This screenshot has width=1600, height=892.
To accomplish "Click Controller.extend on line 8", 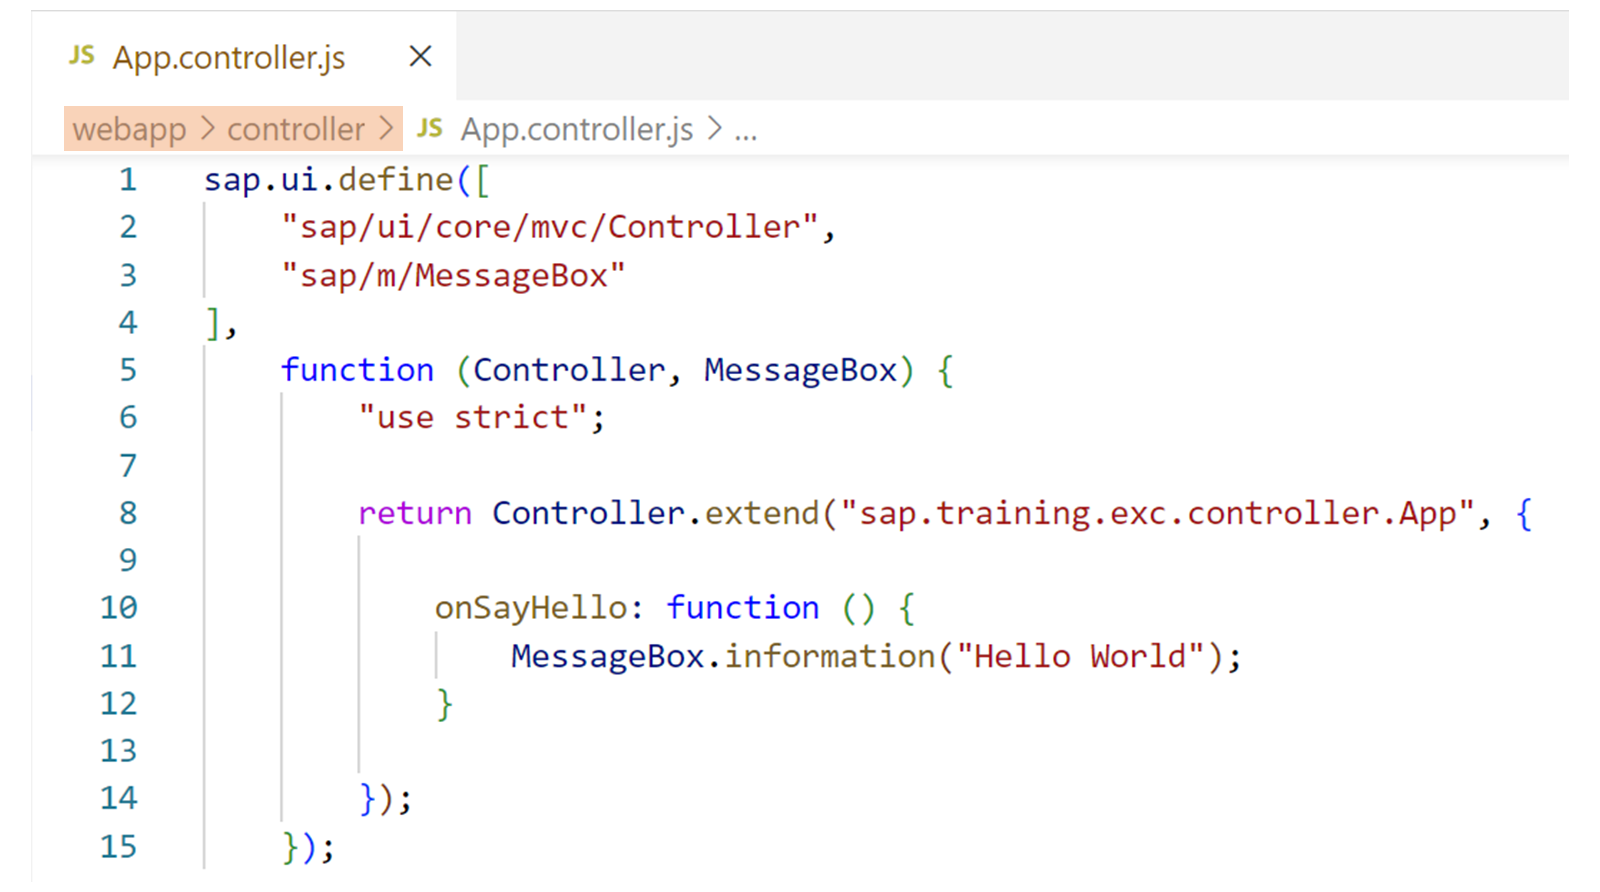I will pos(656,513).
